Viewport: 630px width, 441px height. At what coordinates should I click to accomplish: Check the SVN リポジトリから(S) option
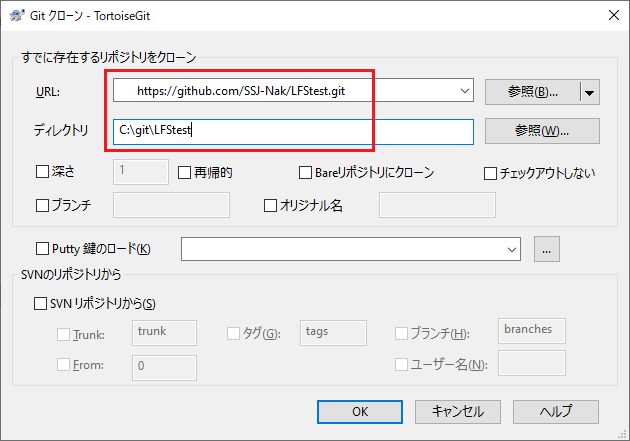point(40,303)
